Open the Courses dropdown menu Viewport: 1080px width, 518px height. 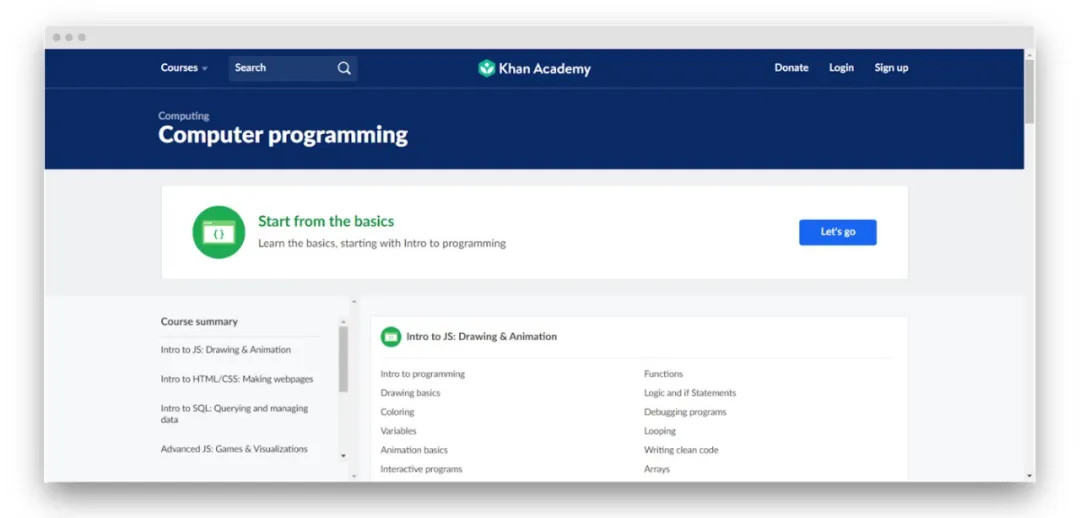coord(184,68)
